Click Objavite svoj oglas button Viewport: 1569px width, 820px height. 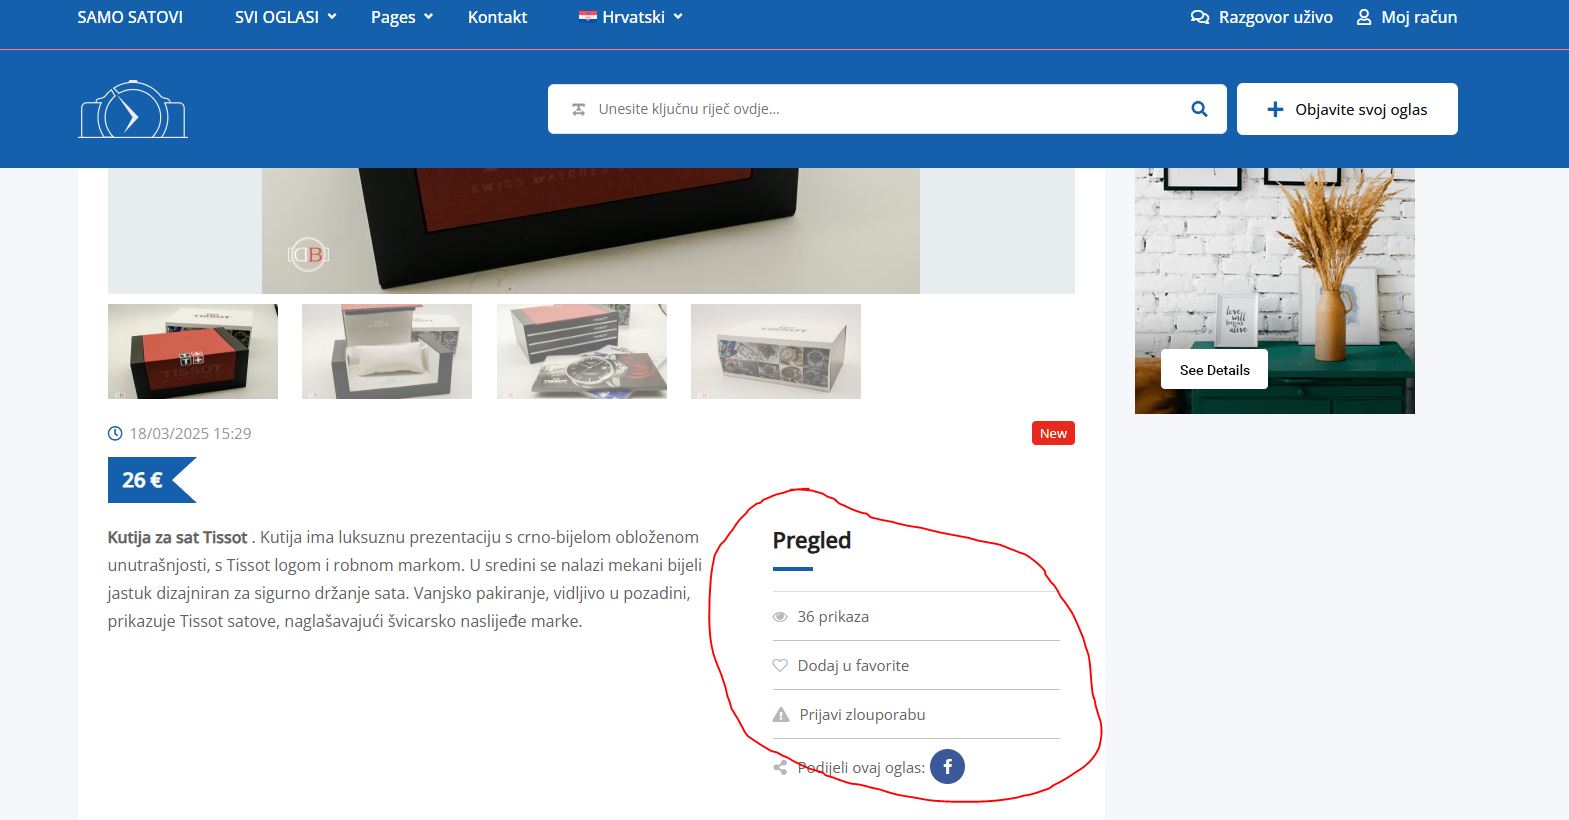[x=1346, y=109]
